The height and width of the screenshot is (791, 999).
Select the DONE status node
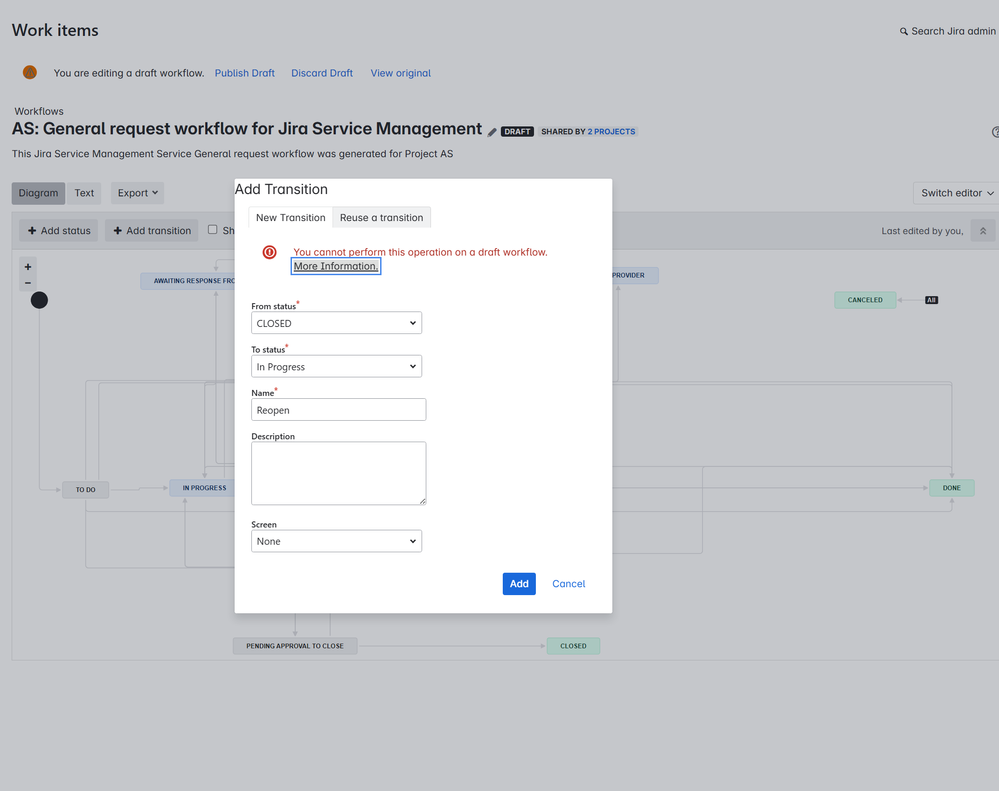[952, 488]
